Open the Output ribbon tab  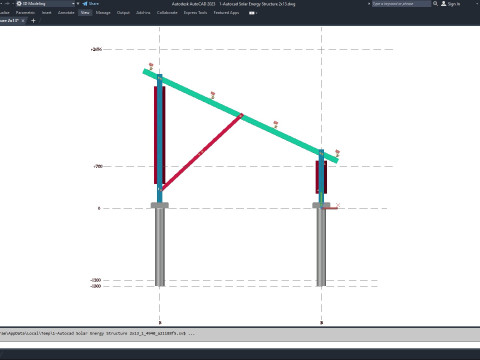(x=123, y=12)
